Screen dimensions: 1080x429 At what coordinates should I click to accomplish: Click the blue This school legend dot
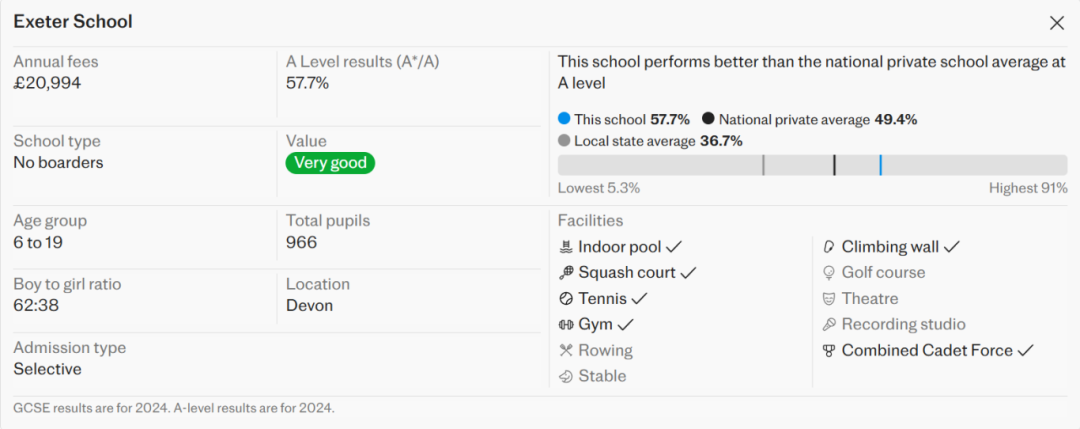click(564, 119)
